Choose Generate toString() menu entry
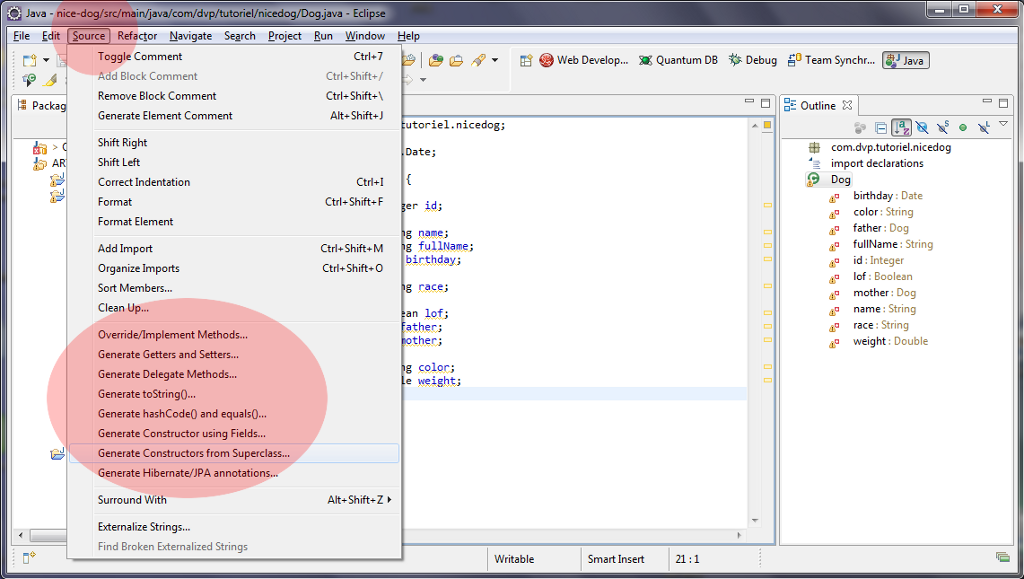1024x579 pixels. 147,394
